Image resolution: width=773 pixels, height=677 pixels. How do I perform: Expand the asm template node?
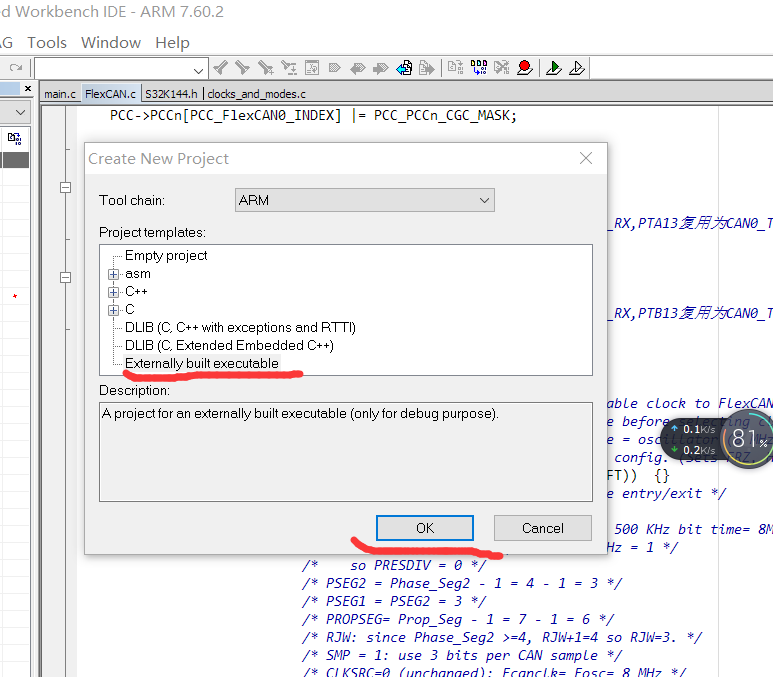point(113,274)
